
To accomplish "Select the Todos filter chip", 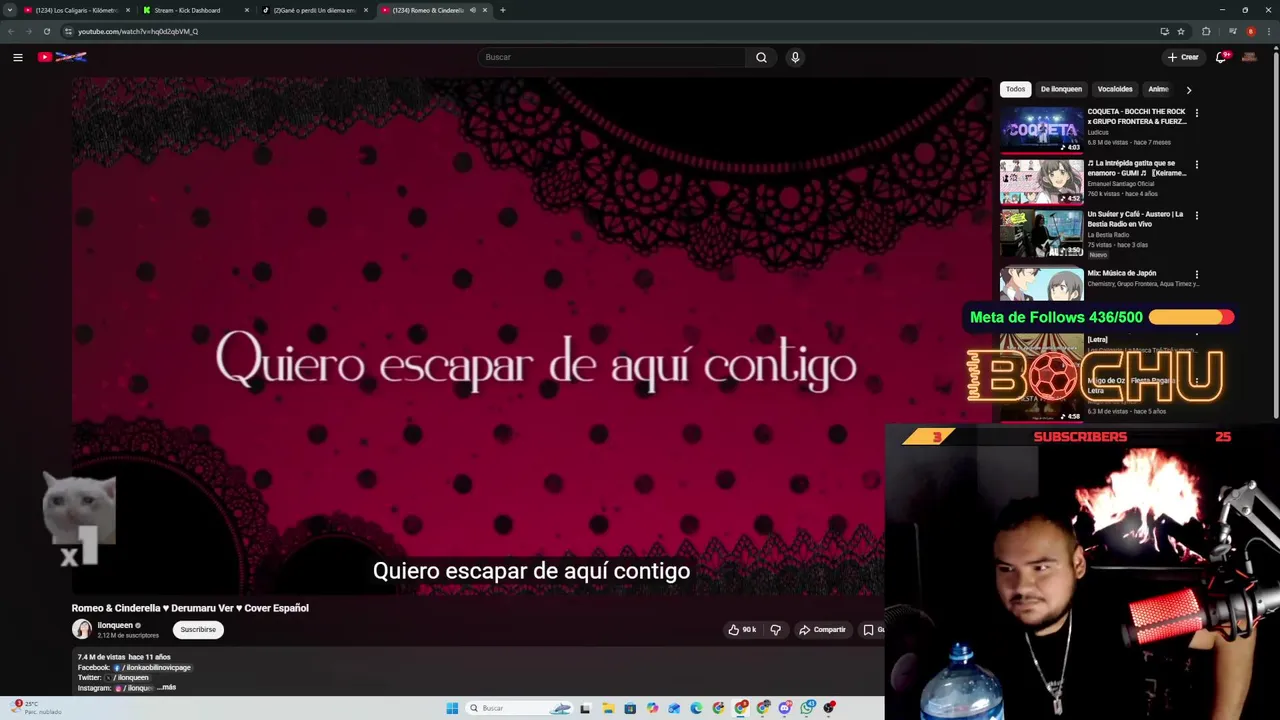I will (1015, 89).
